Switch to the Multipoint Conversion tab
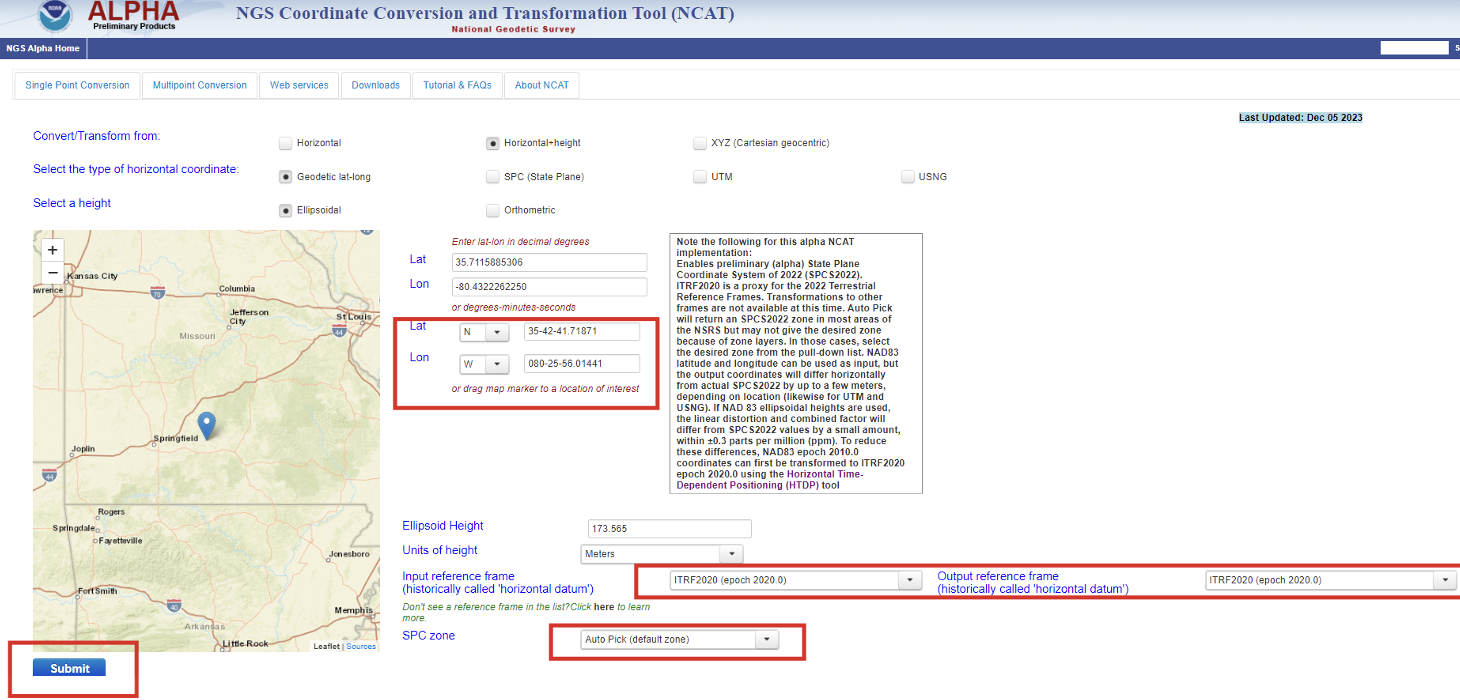The image size is (1460, 700). 200,85
